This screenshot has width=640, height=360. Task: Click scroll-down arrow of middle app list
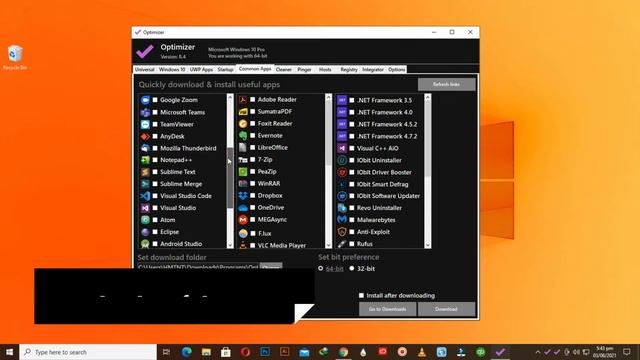click(329, 245)
